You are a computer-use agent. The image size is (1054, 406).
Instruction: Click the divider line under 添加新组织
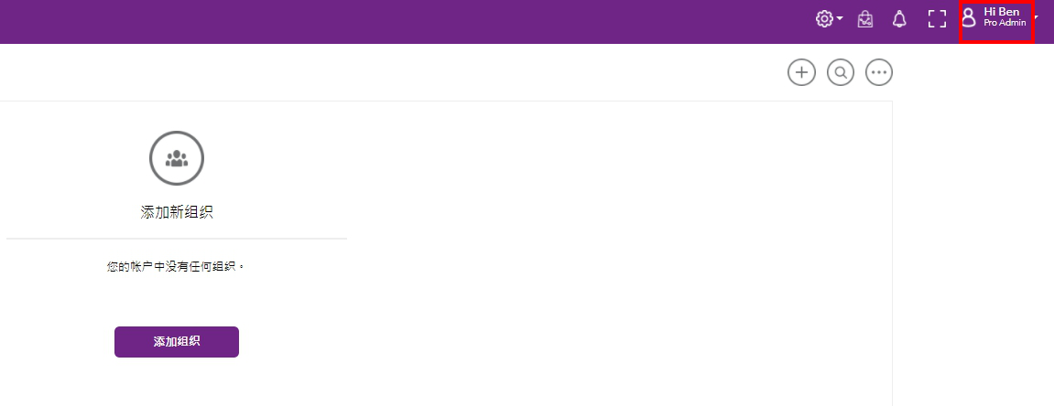[176, 239]
